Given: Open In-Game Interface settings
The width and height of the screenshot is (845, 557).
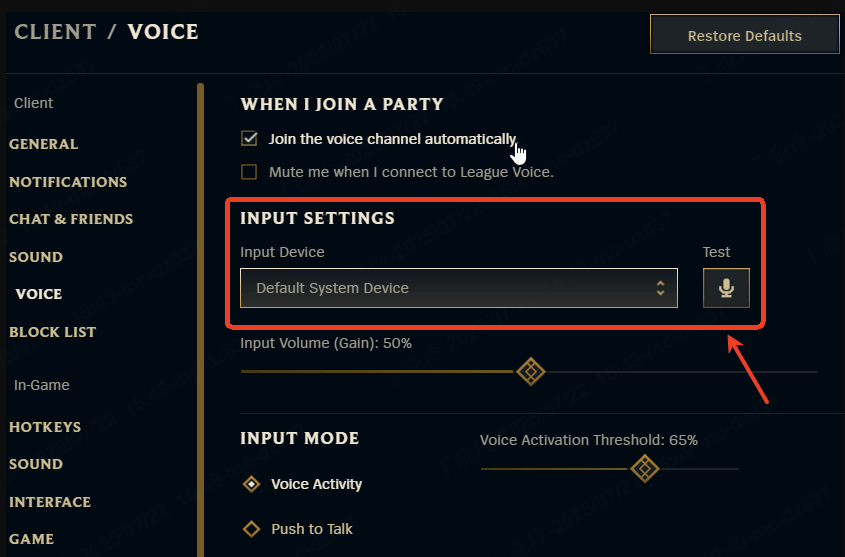Looking at the screenshot, I should [x=50, y=502].
